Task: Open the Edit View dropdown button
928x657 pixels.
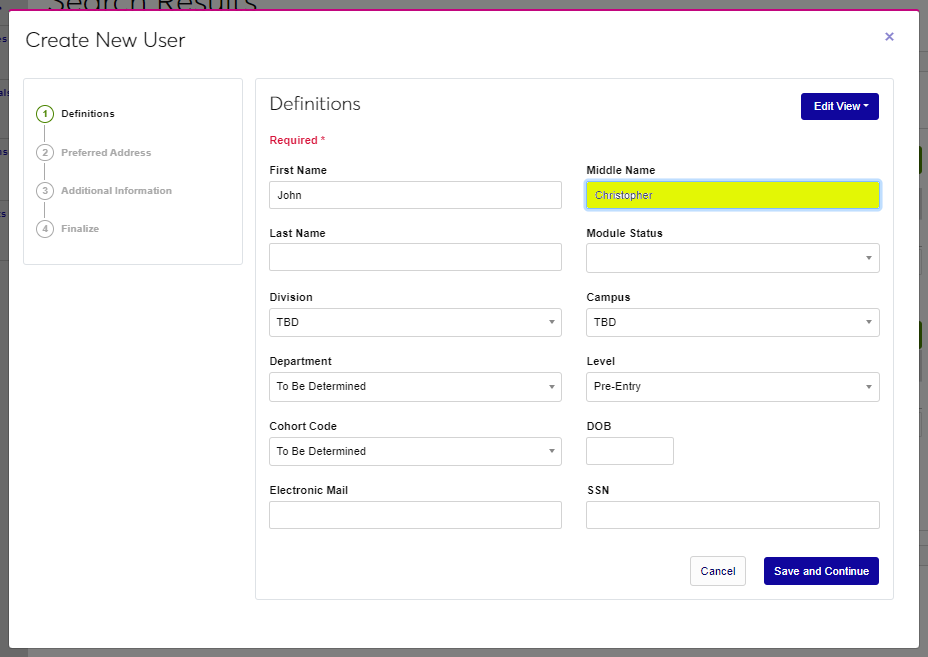Action: (x=839, y=106)
